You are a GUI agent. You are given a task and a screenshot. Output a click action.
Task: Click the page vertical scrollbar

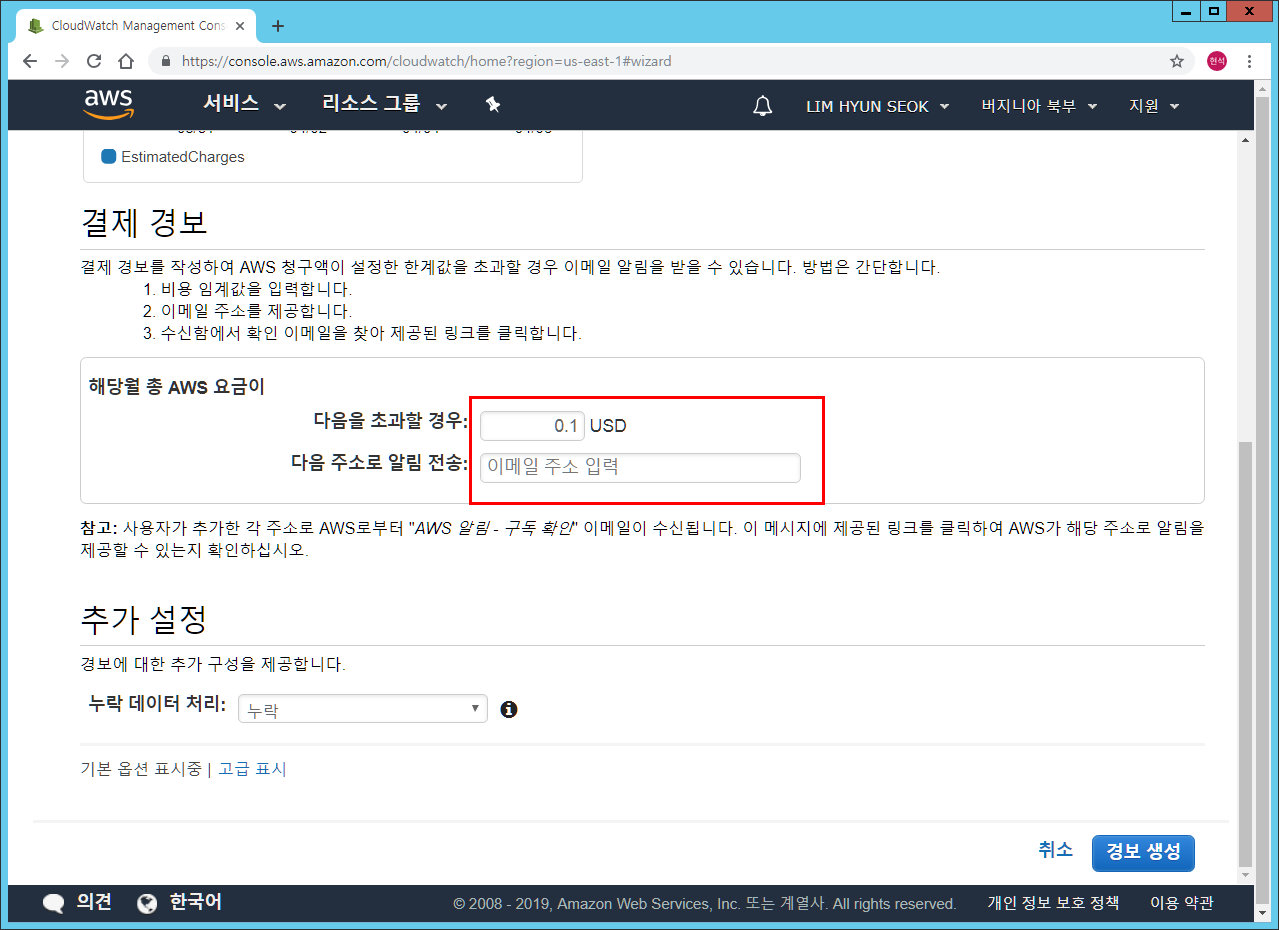pos(1245,654)
